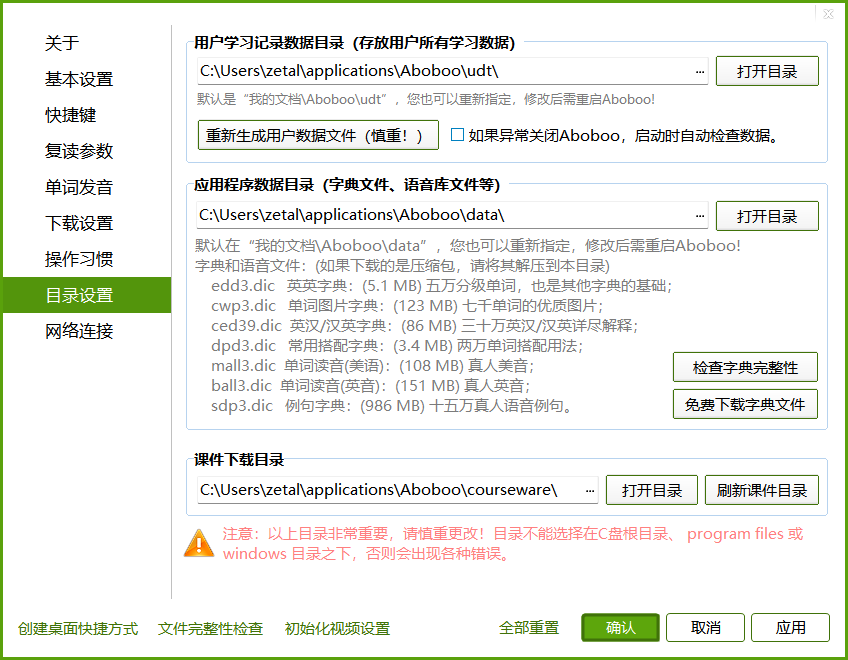Click the browse "…" icon for courseware download directory
The height and width of the screenshot is (660, 848).
tap(589, 490)
